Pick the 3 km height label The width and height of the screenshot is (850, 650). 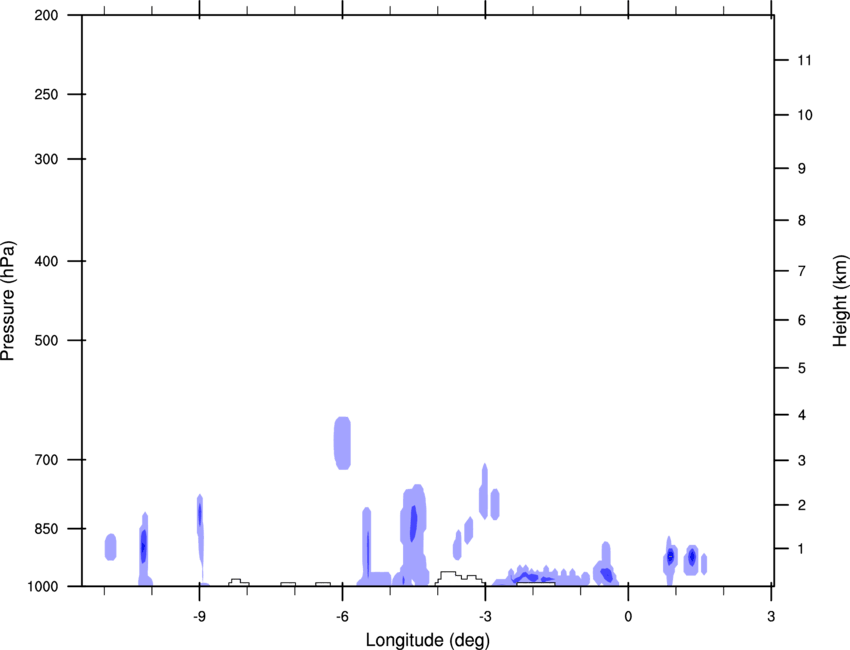(802, 461)
